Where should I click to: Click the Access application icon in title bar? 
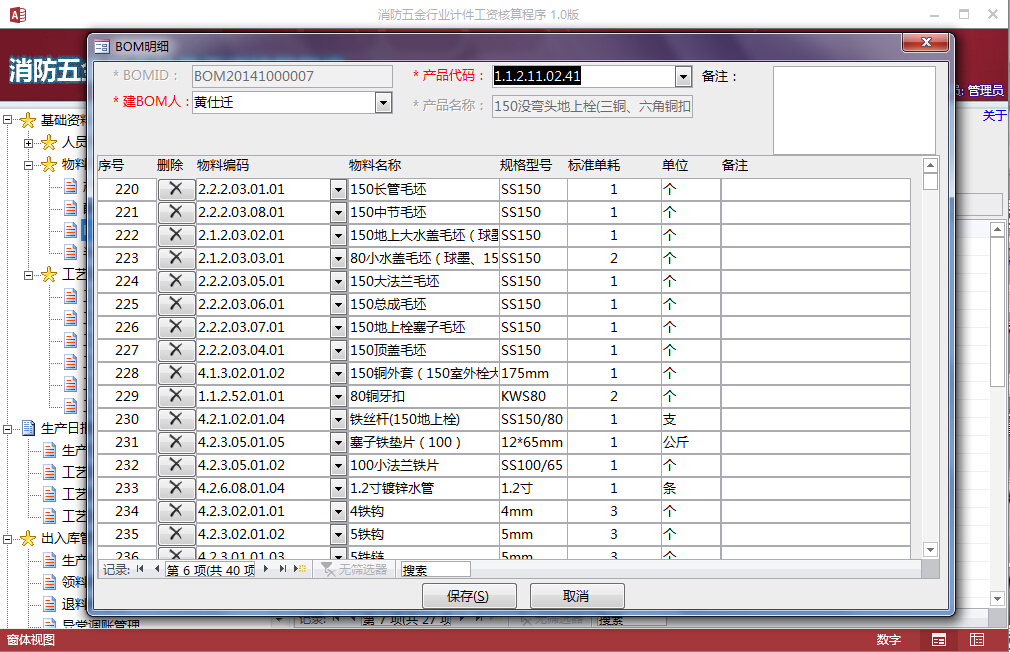(17, 14)
